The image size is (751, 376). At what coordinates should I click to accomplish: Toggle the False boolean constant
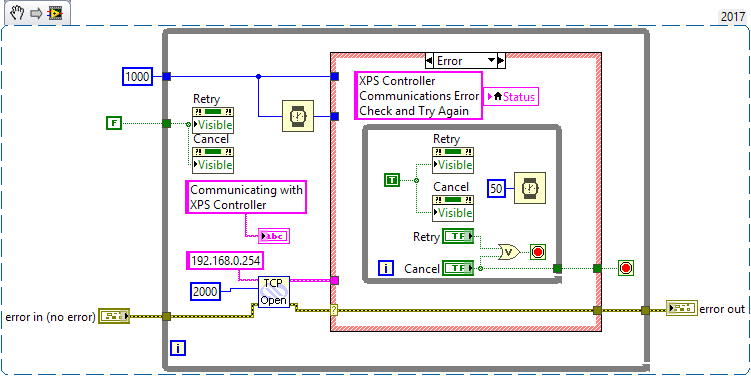coord(114,124)
